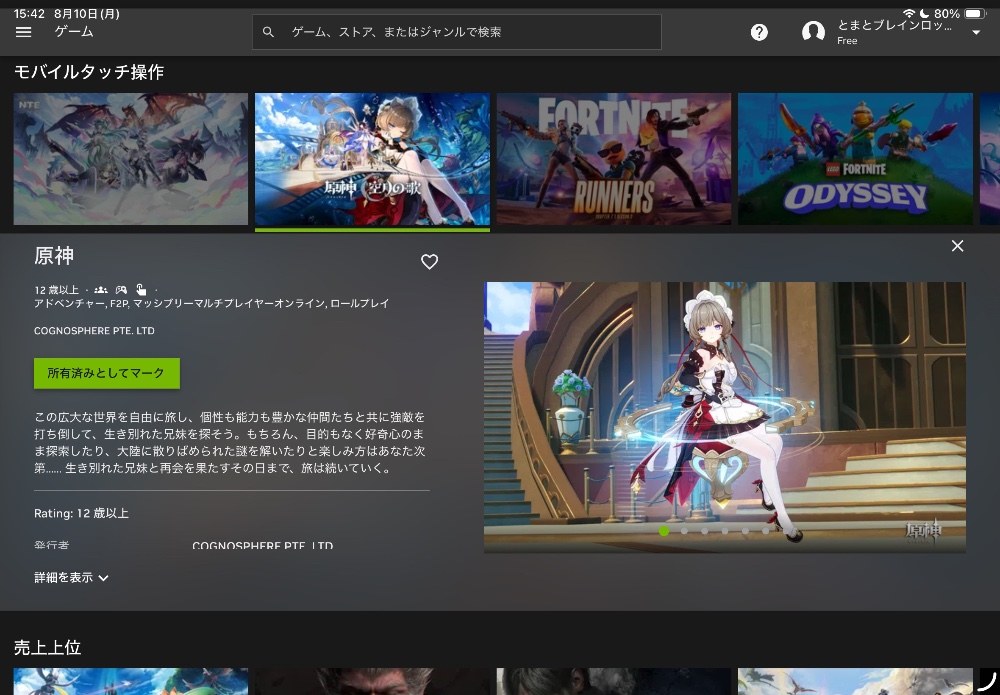Click 所有済みとしてマーク button
Screen dimensions: 1000x695
click(107, 373)
